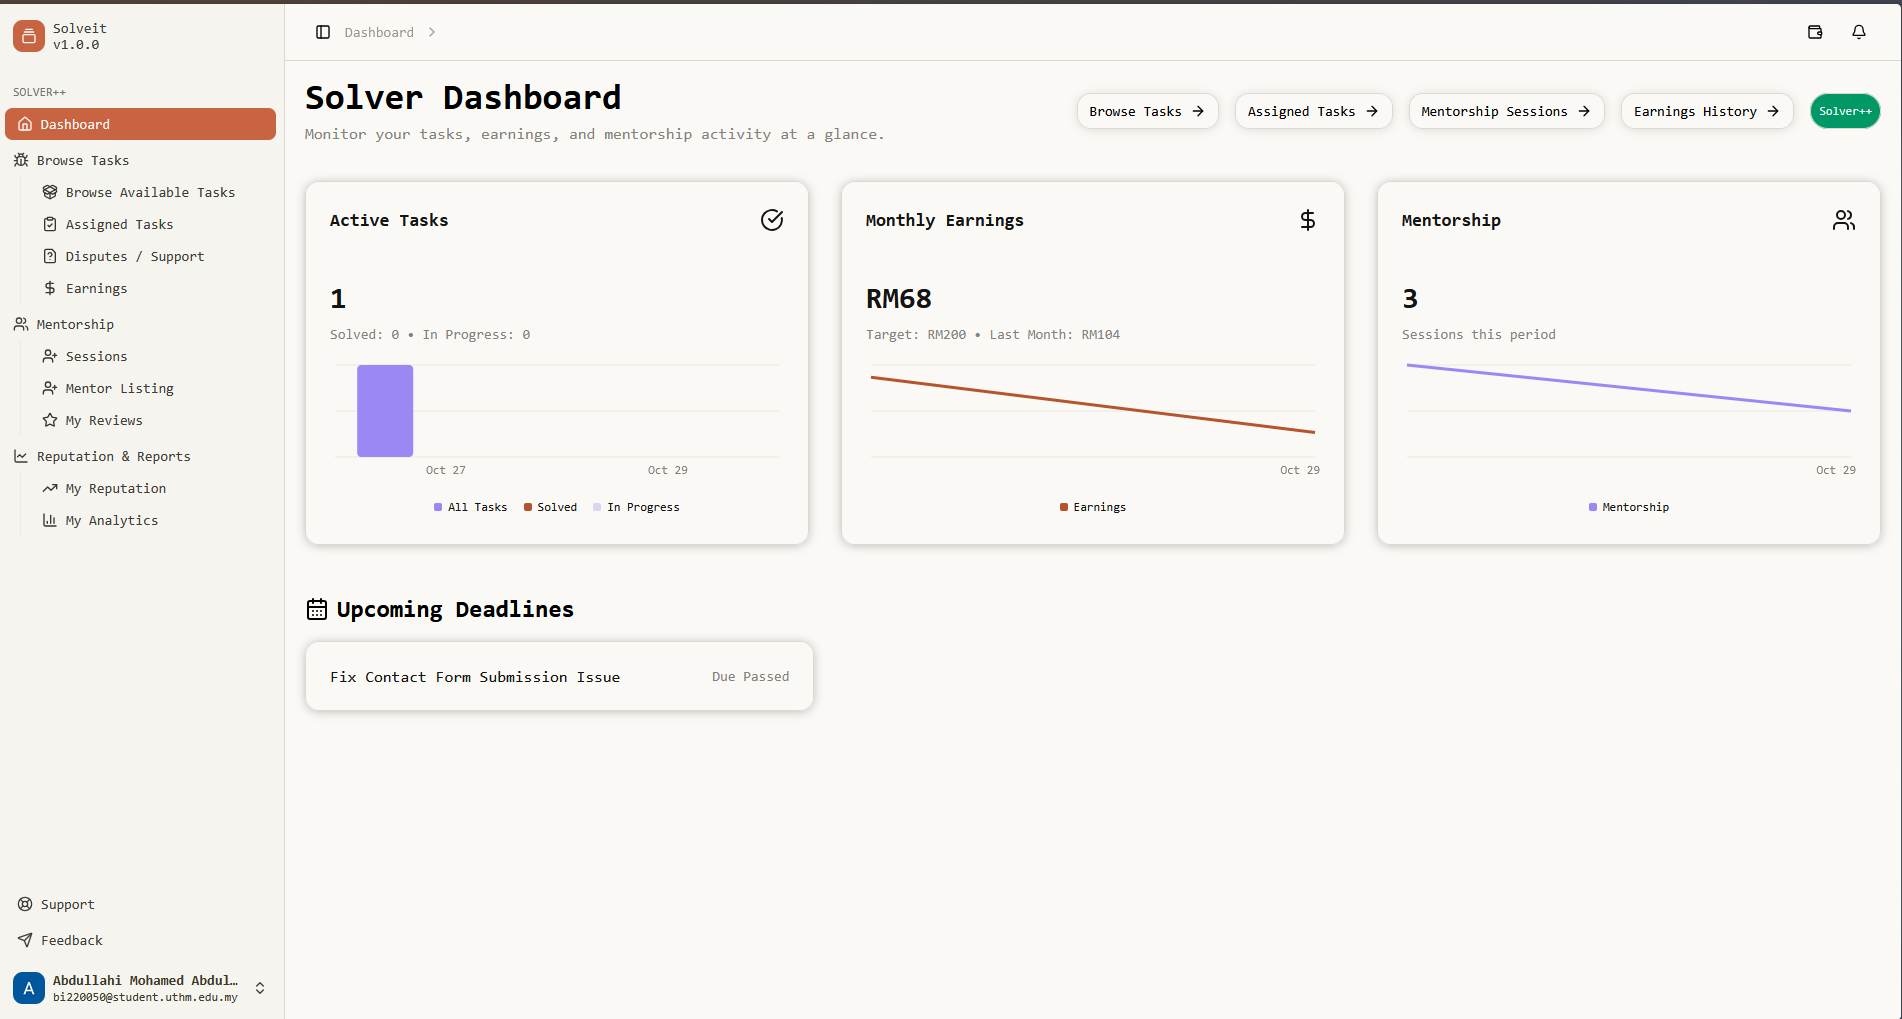
Task: Click the notification bell icon
Action: pyautogui.click(x=1859, y=32)
